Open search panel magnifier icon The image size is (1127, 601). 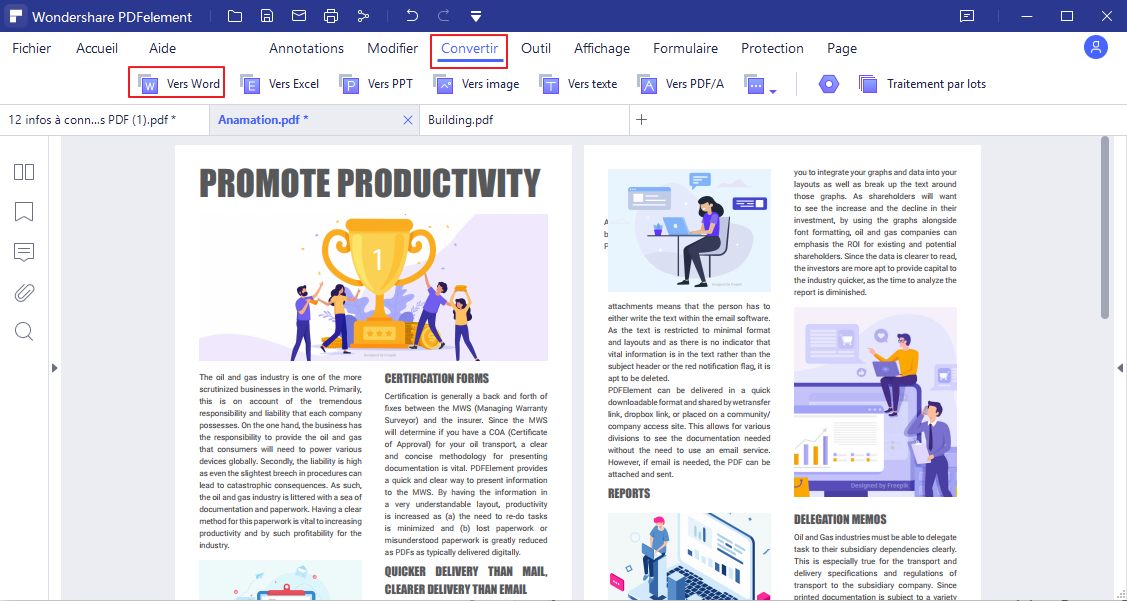[x=24, y=331]
